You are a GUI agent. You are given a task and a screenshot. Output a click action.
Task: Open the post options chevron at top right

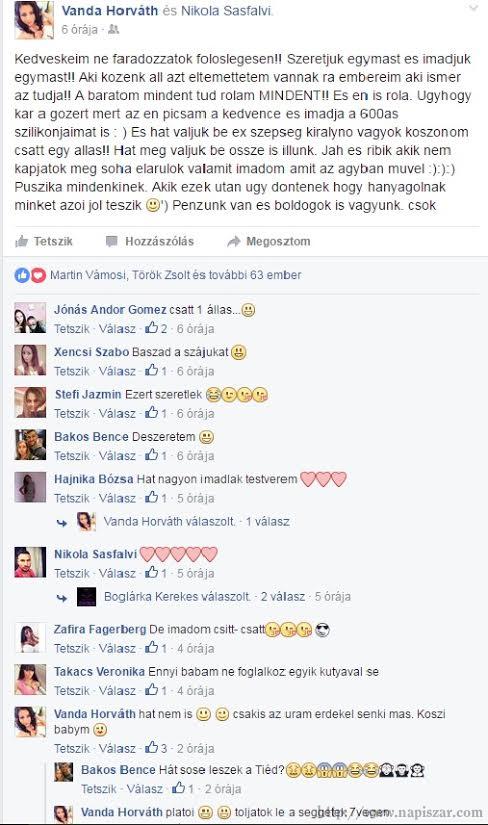point(474,8)
